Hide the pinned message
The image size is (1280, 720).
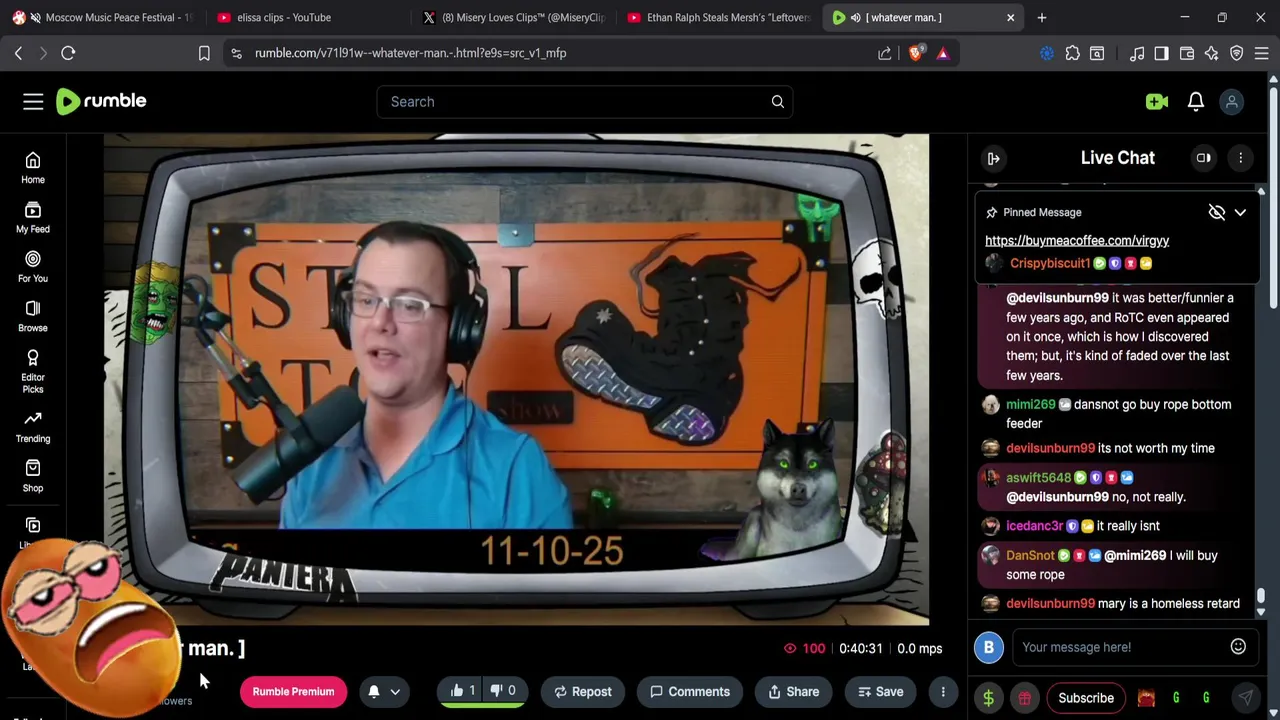pos(1216,212)
